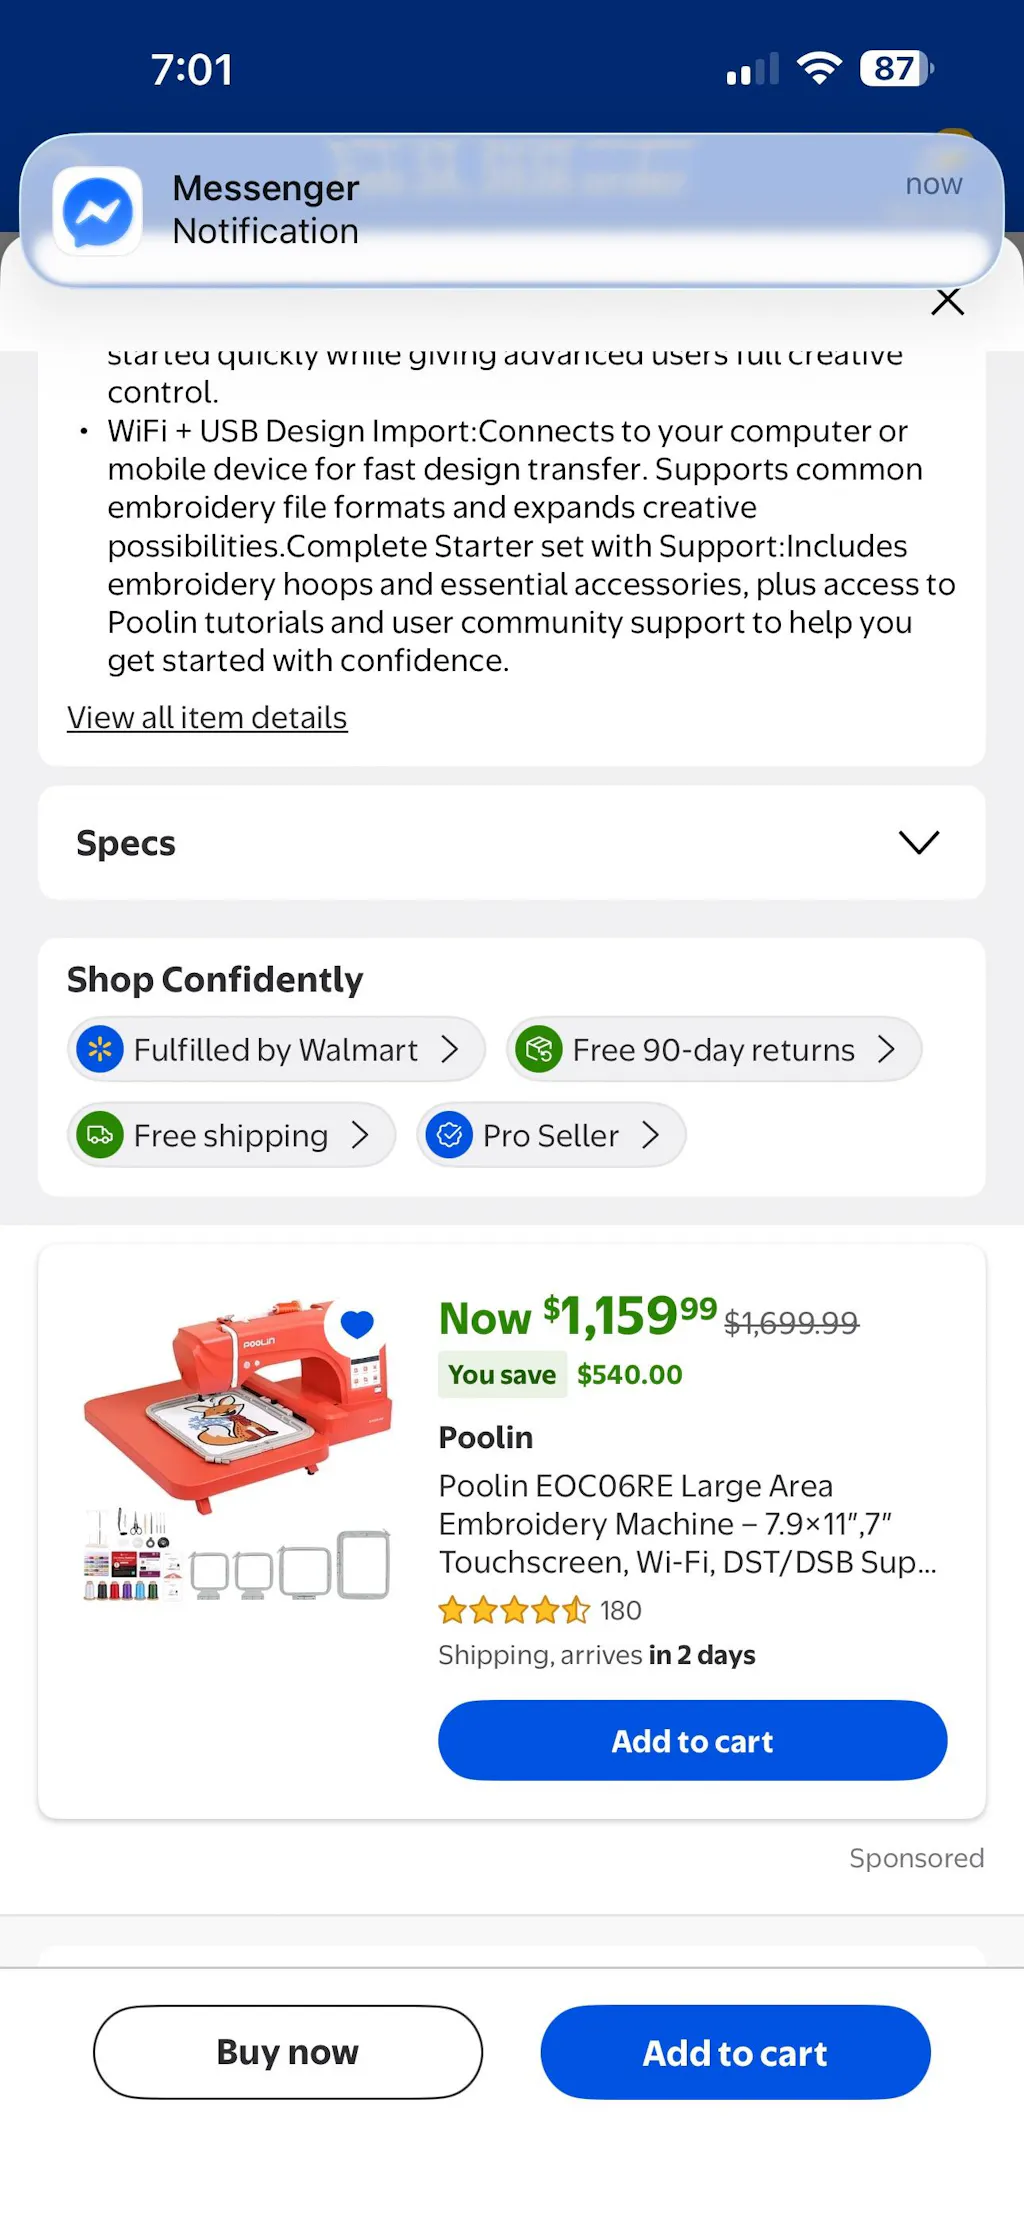This screenshot has width=1024, height=2219.
Task: Expand Free 90-day returns chevron
Action: (x=886, y=1050)
